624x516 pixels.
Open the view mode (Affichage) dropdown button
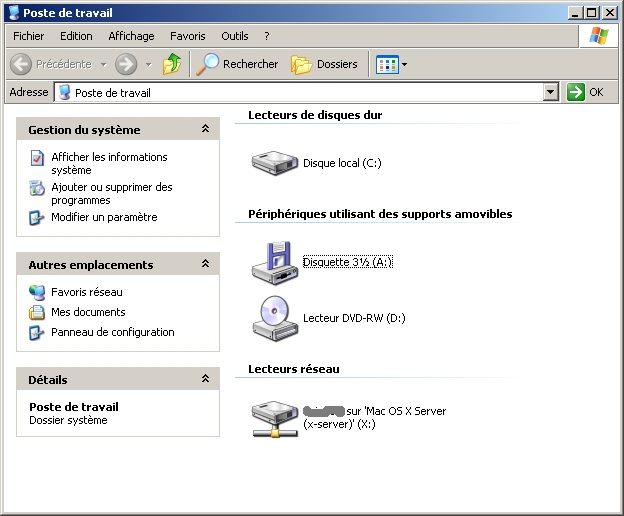click(391, 64)
